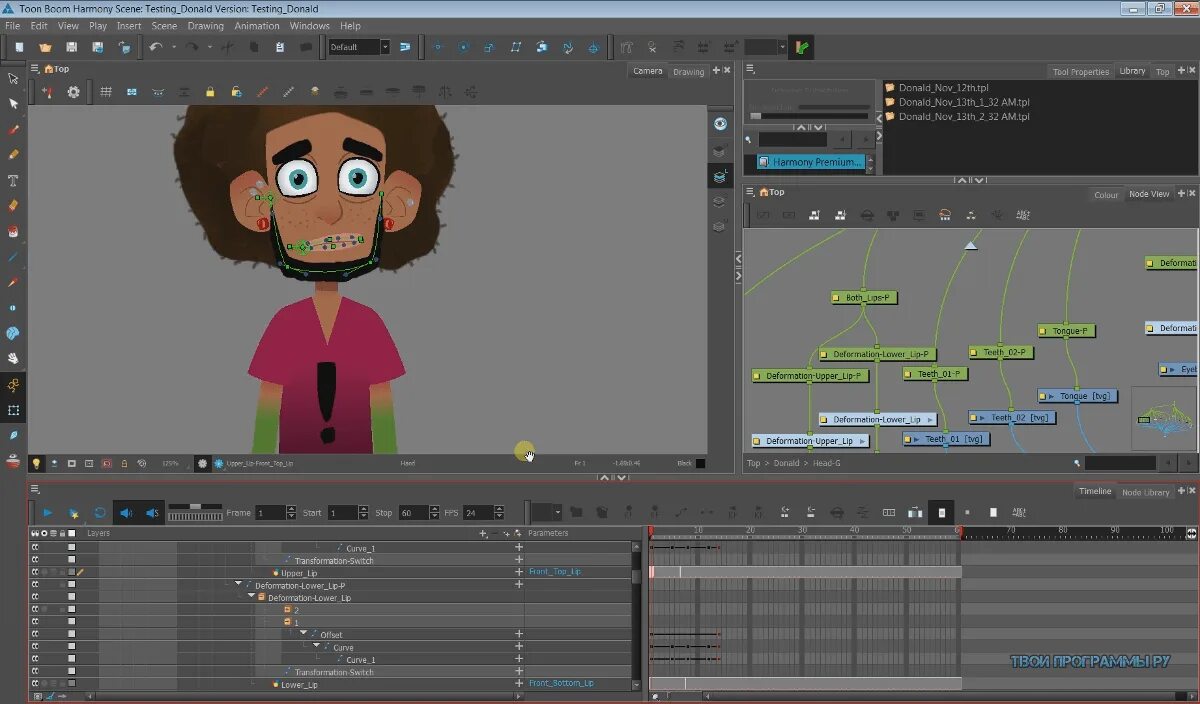Select the Text tool in the left toolbar
This screenshot has height=704, width=1200.
pyautogui.click(x=13, y=180)
